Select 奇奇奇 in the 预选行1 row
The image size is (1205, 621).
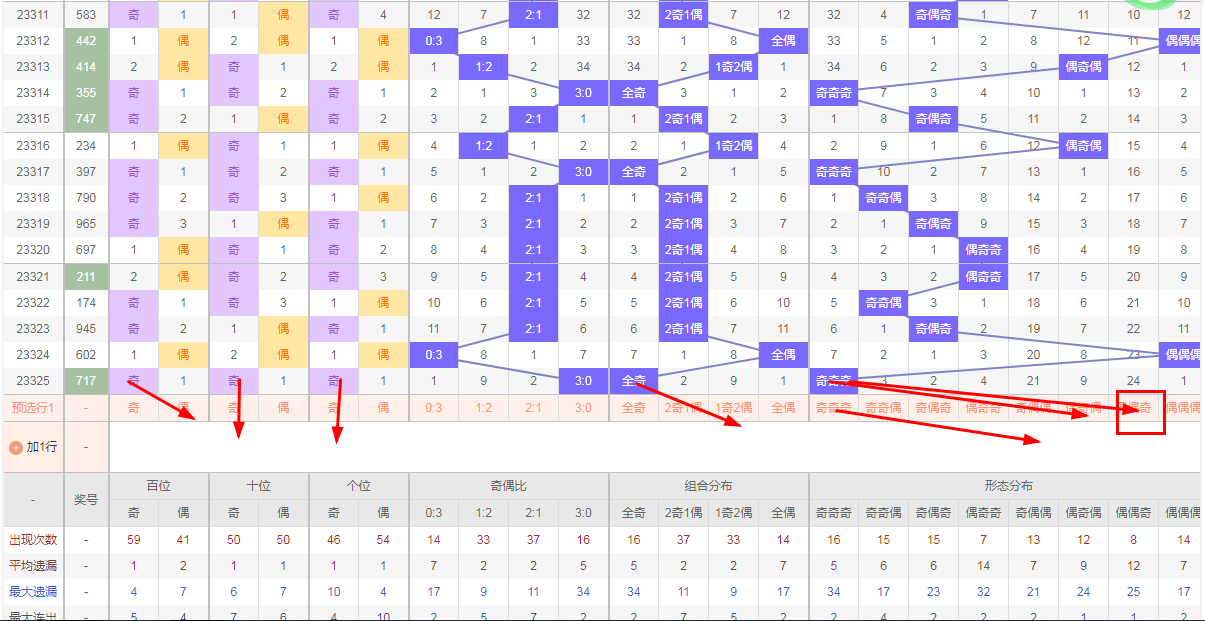click(834, 408)
